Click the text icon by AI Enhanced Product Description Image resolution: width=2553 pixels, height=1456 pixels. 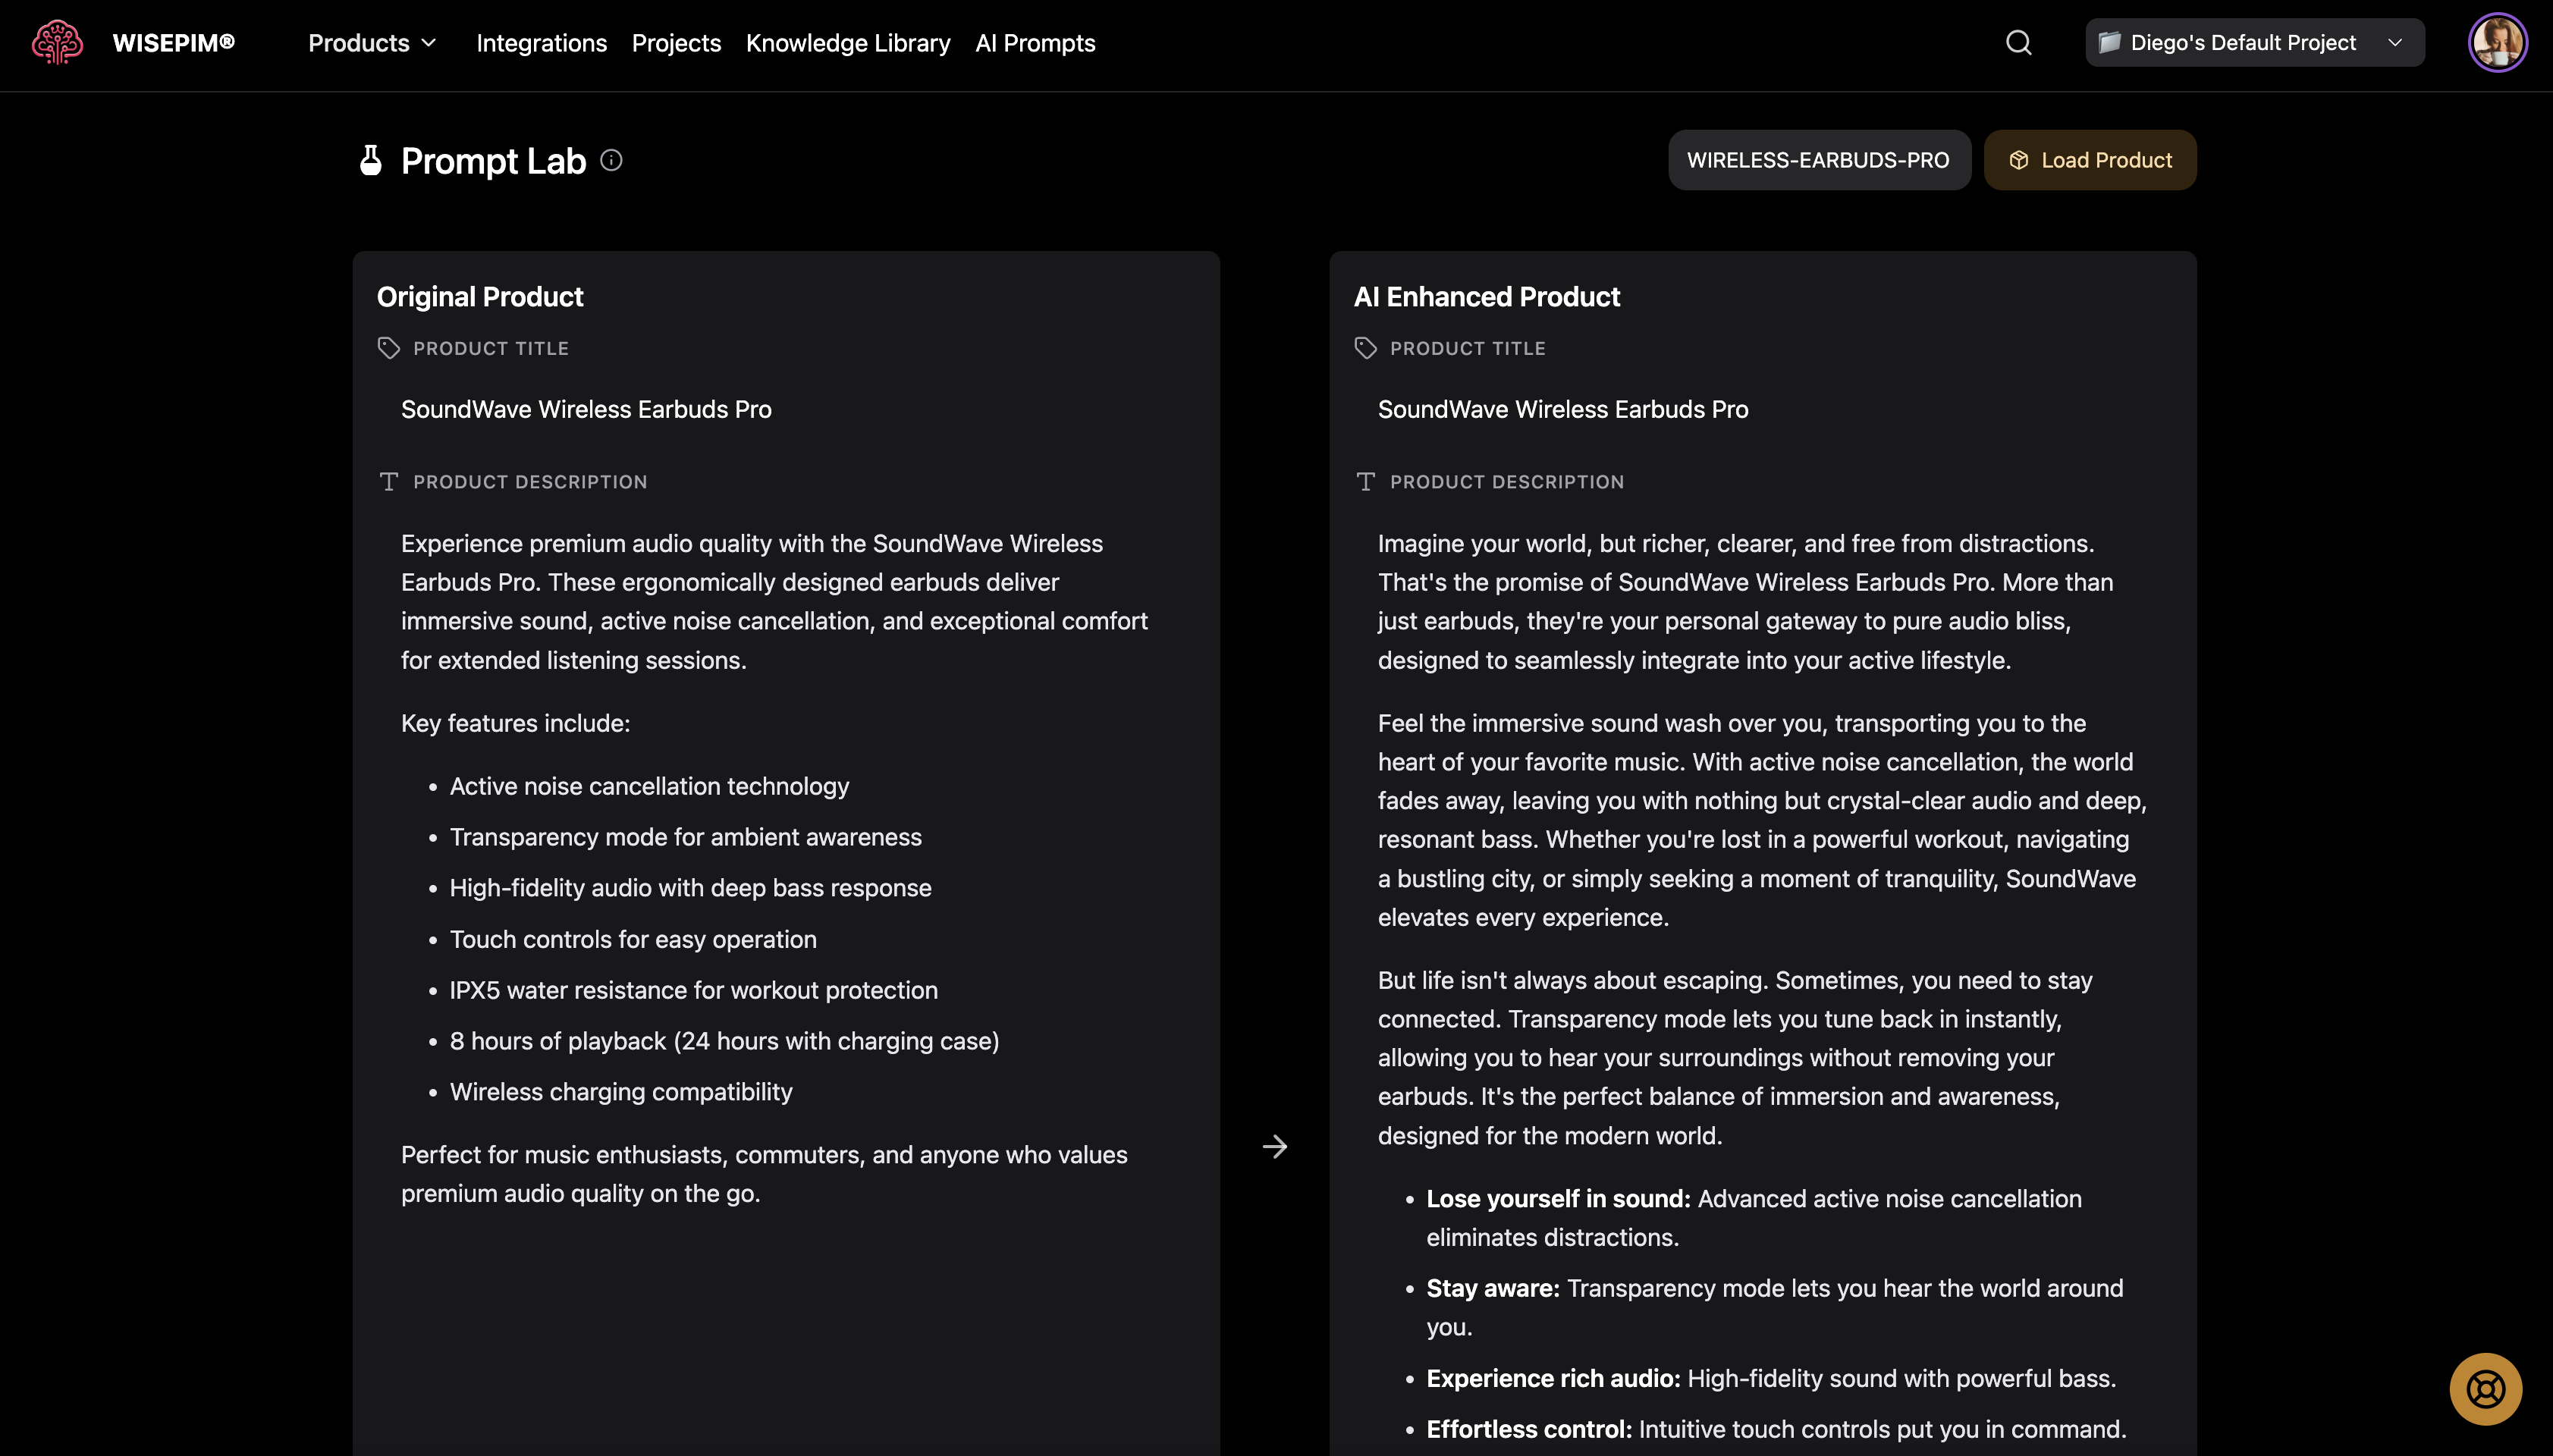[x=1366, y=482]
